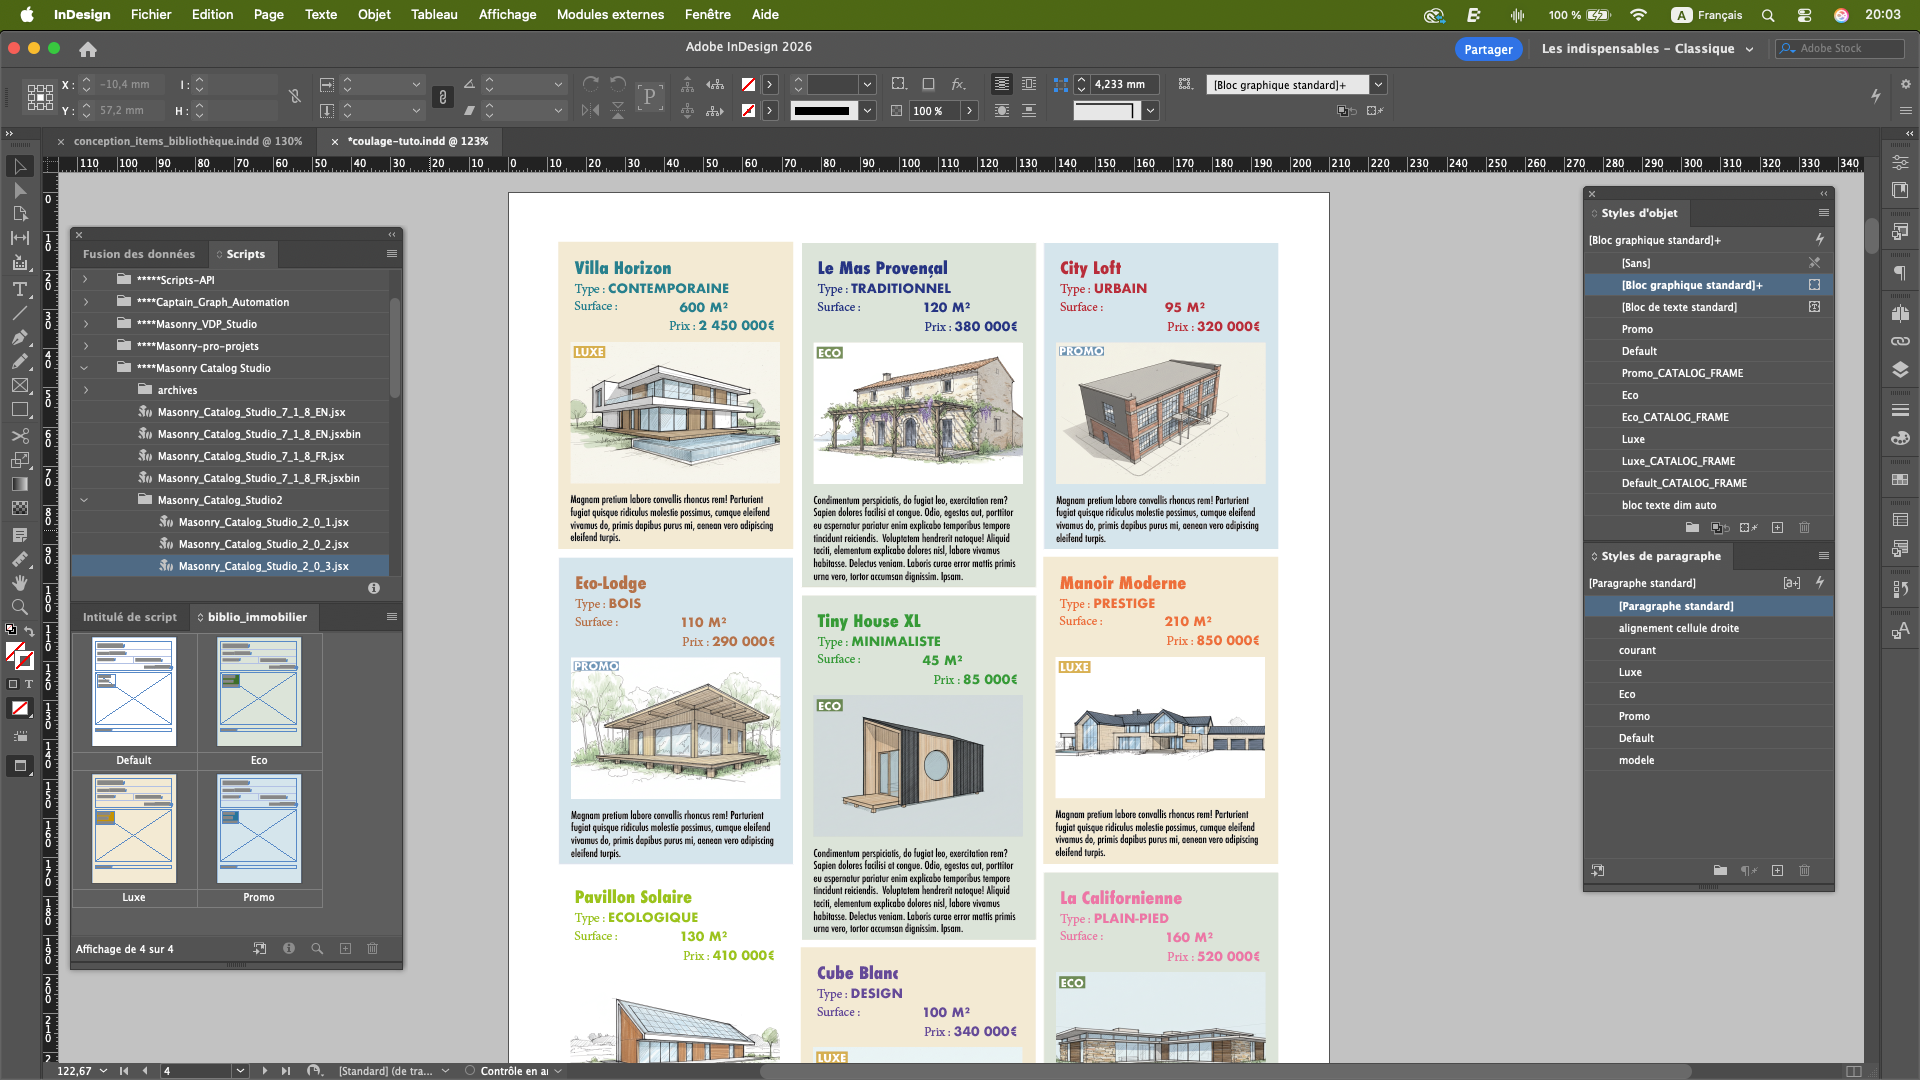Click the Direct Selection tool
1920x1080 pixels.
click(x=19, y=190)
